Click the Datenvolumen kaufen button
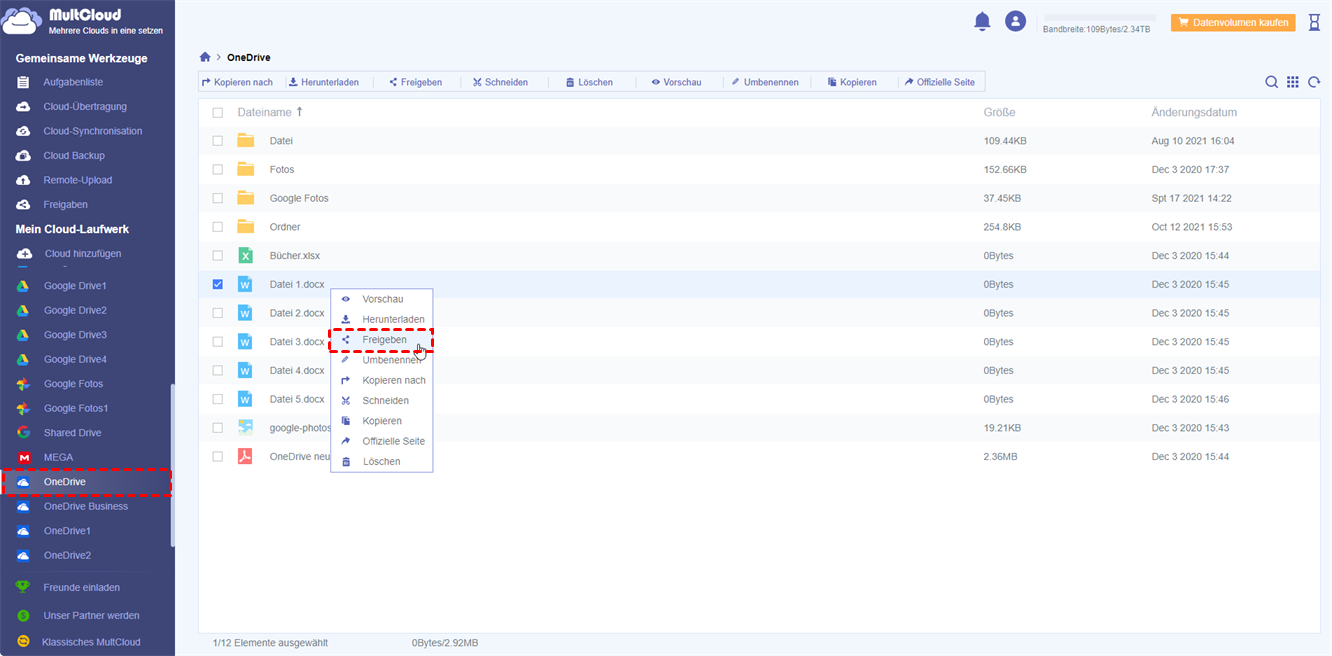The height and width of the screenshot is (656, 1332). point(1232,22)
